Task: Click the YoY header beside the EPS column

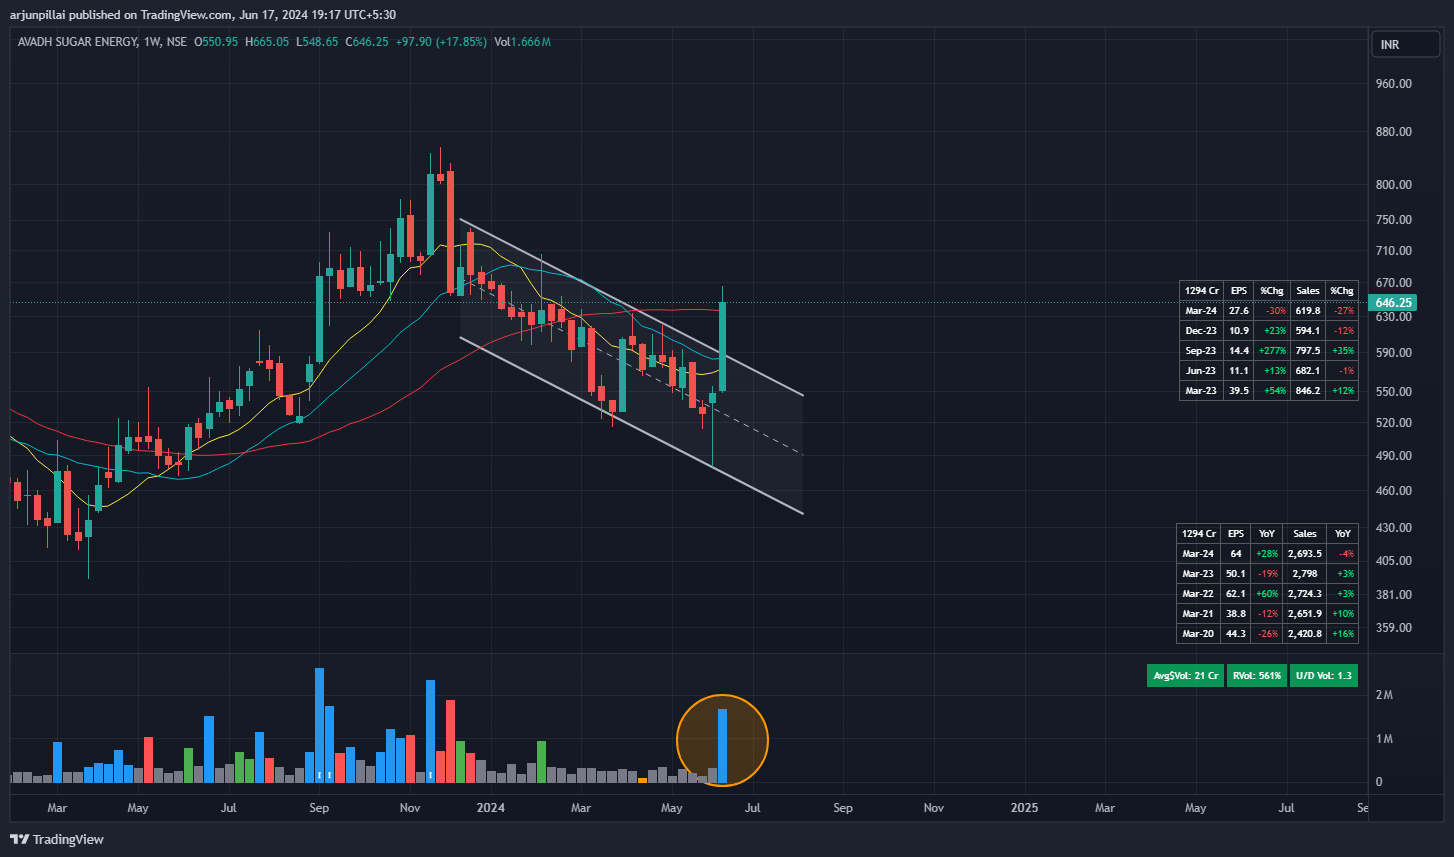Action: 1267,534
